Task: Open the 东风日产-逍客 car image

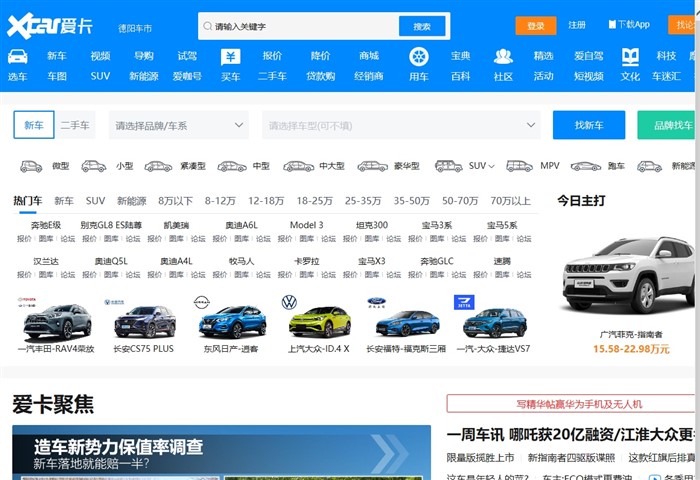Action: (232, 321)
